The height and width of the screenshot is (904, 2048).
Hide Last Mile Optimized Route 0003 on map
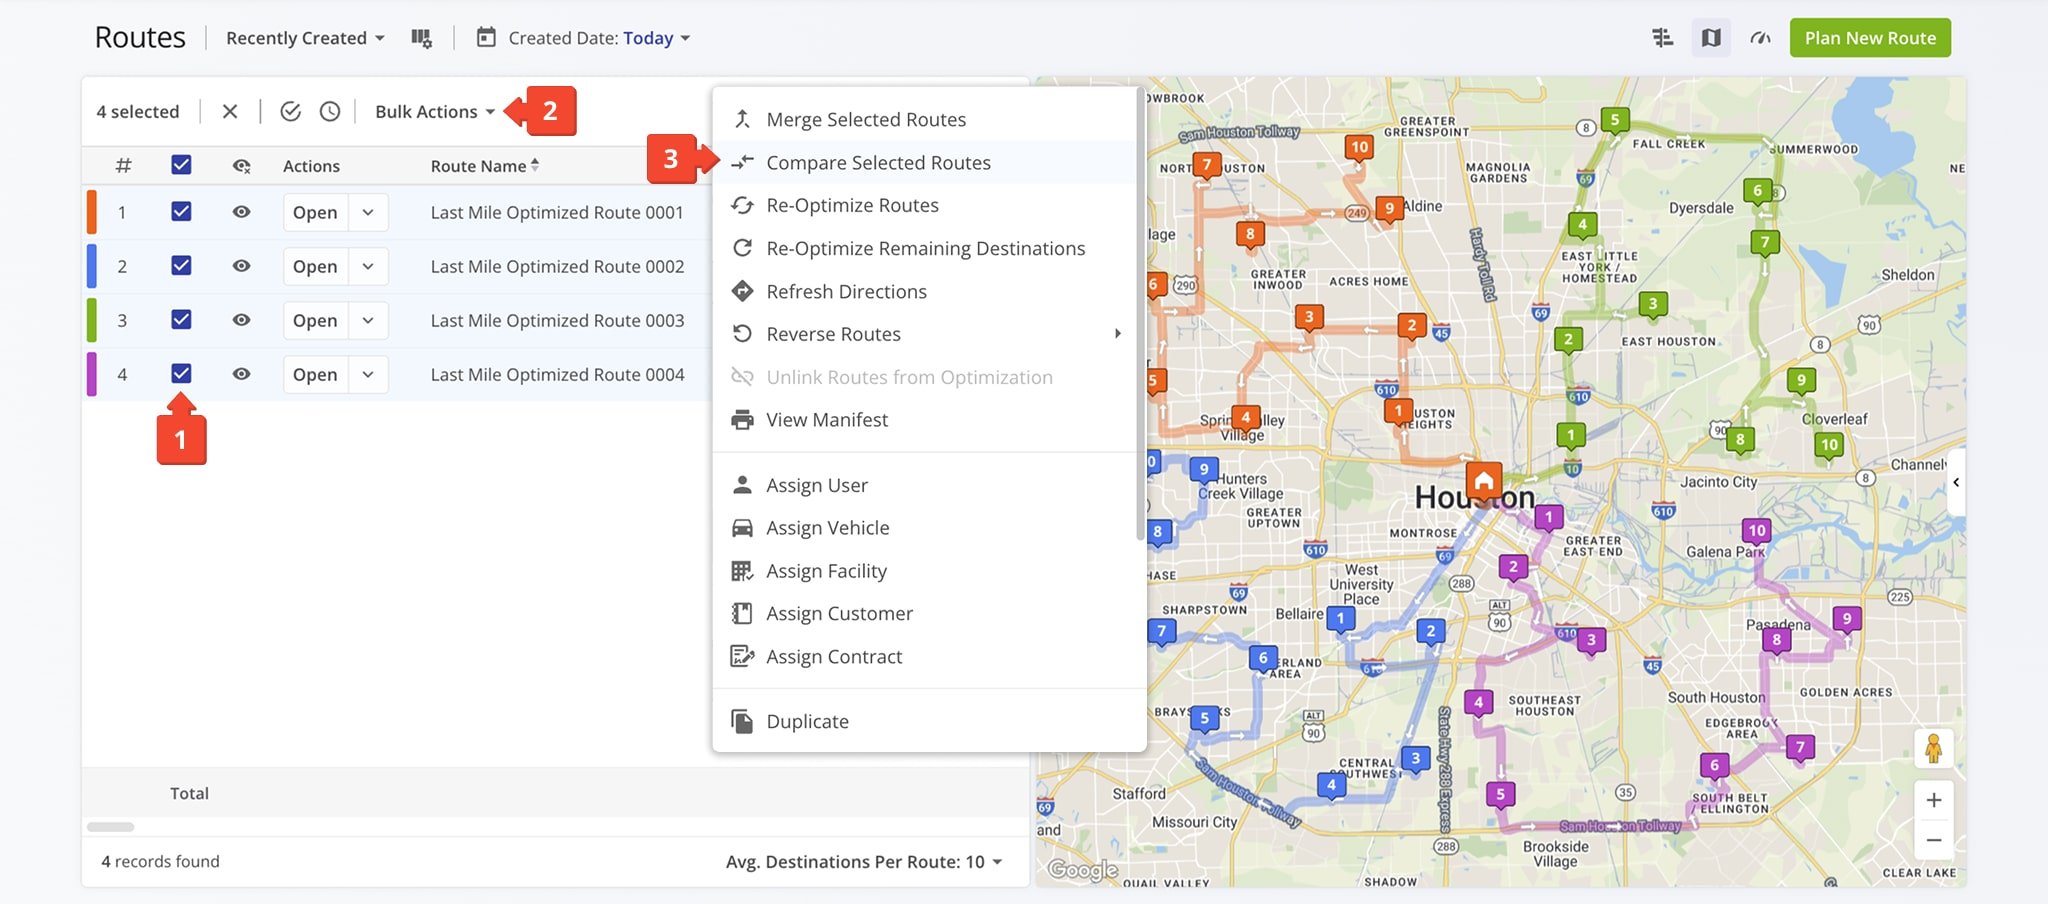(241, 320)
